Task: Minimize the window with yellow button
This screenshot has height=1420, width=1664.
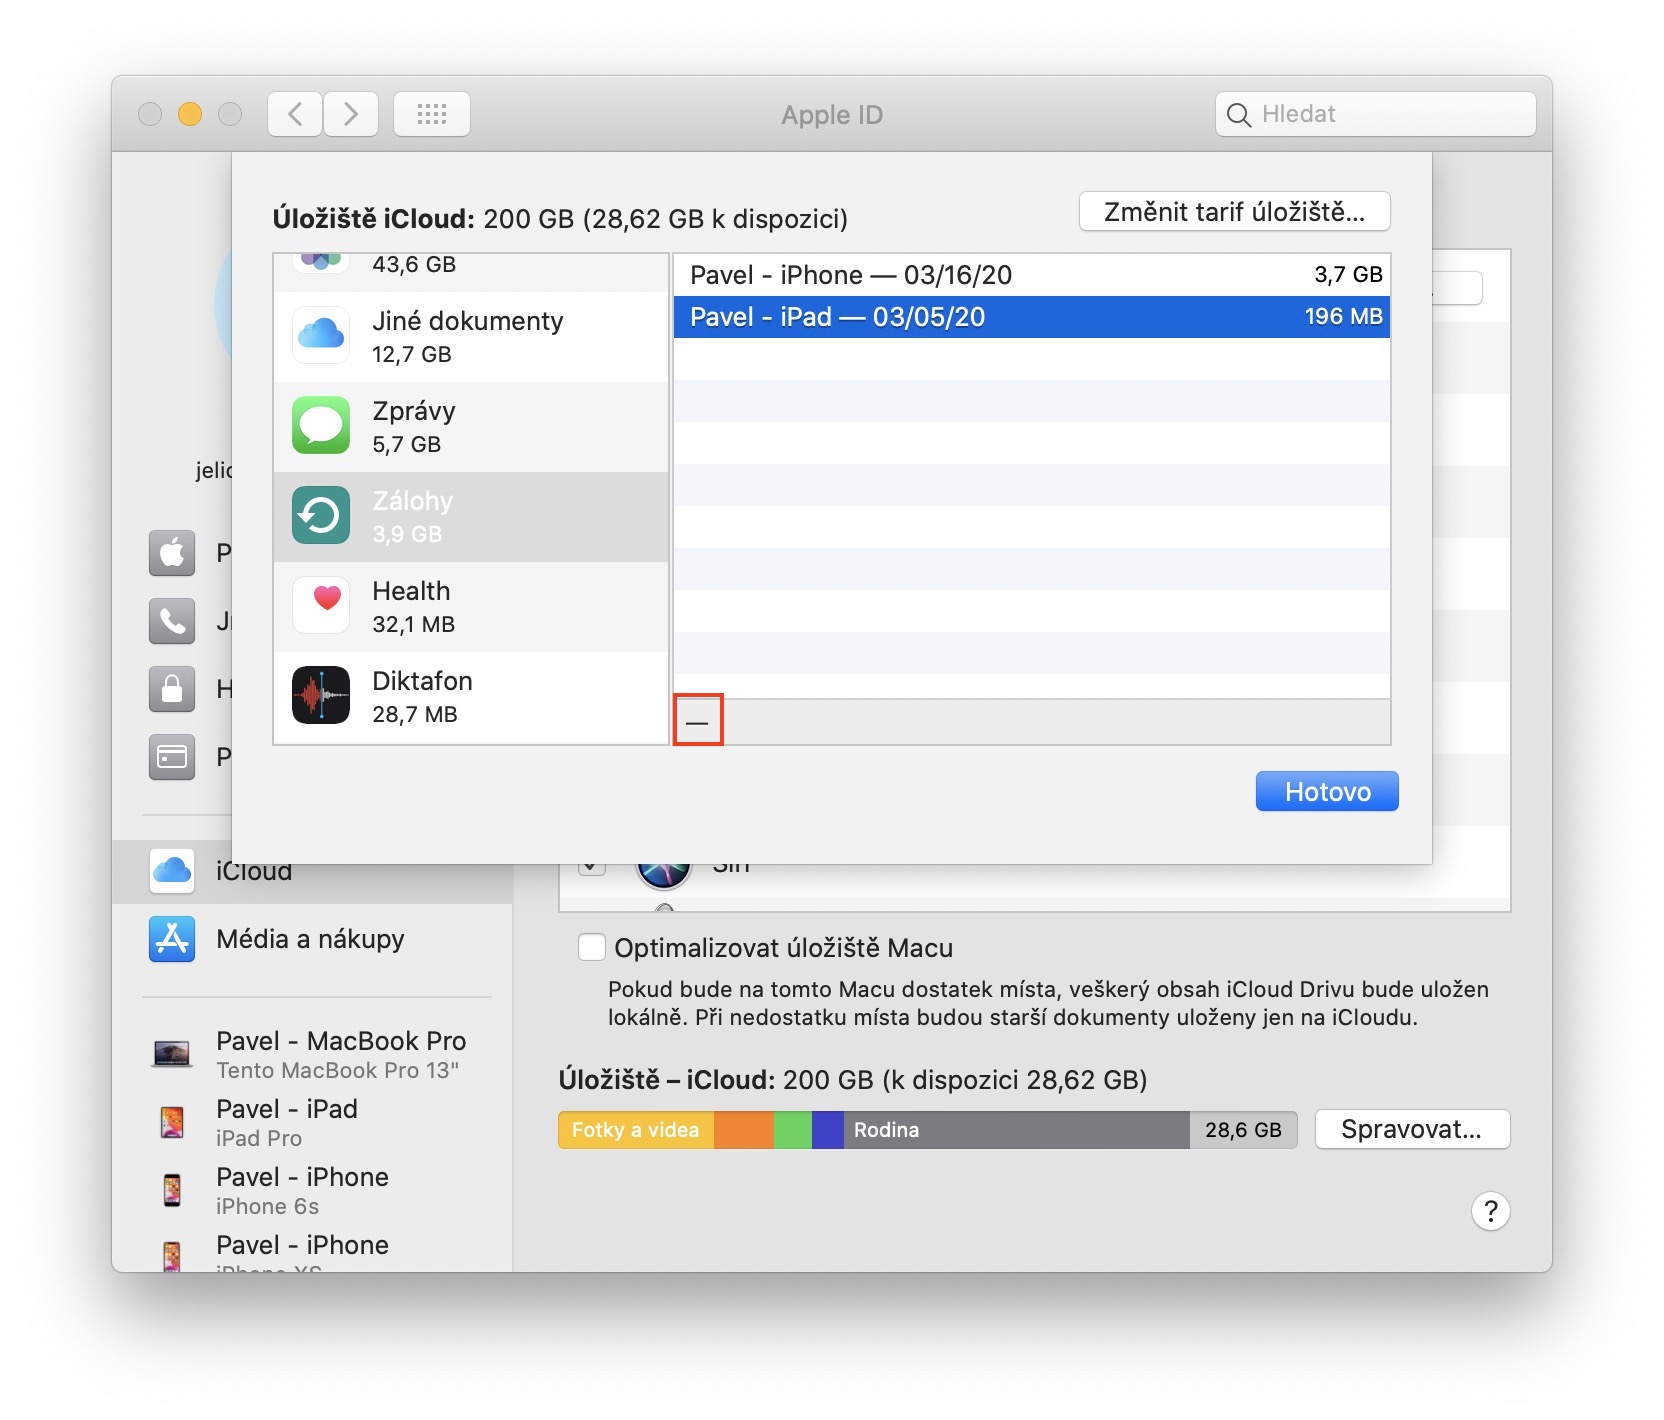Action: (x=190, y=114)
